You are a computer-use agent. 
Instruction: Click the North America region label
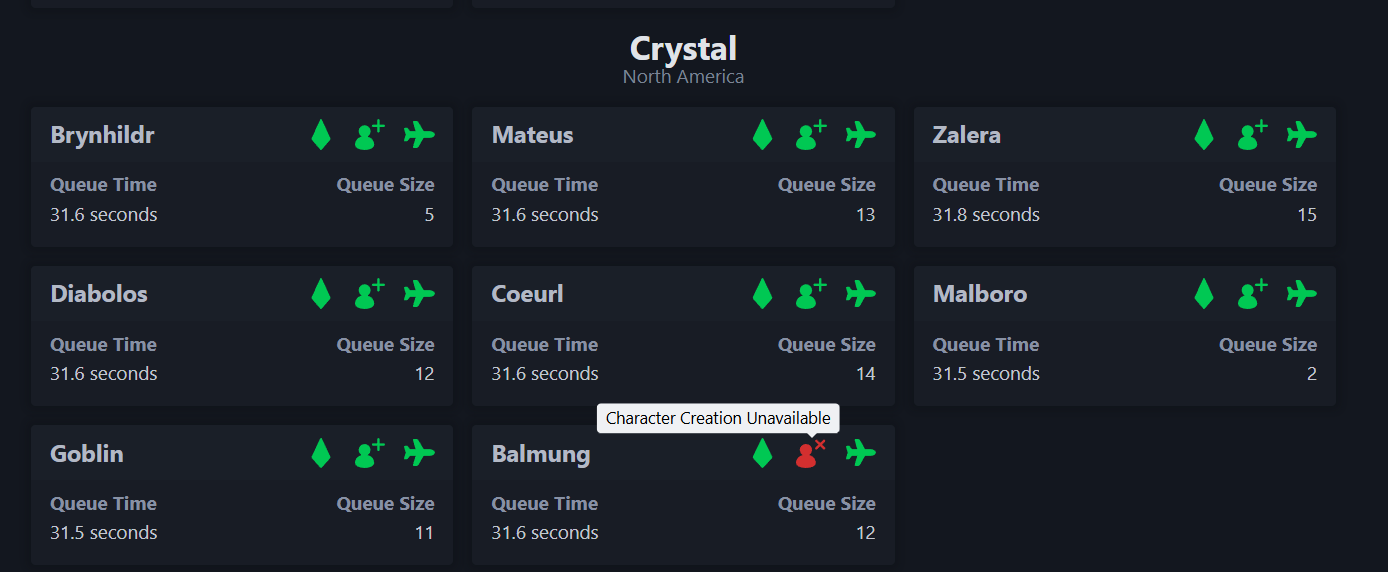(x=683, y=77)
